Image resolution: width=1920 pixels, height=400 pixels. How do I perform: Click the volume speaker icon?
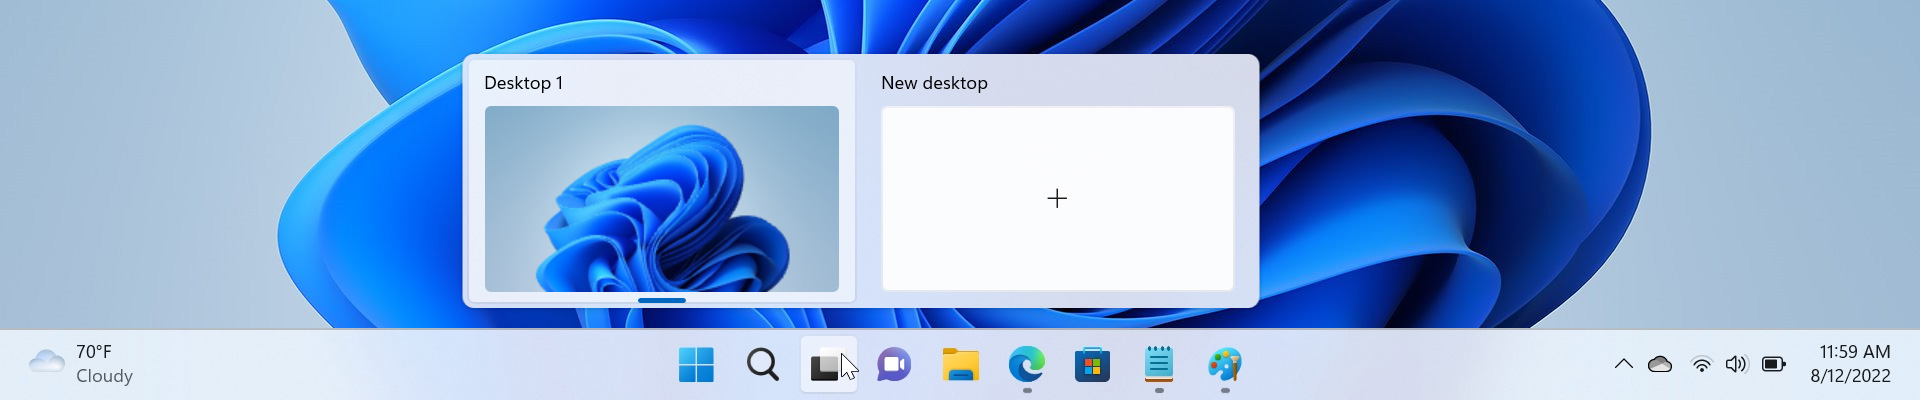(1736, 364)
